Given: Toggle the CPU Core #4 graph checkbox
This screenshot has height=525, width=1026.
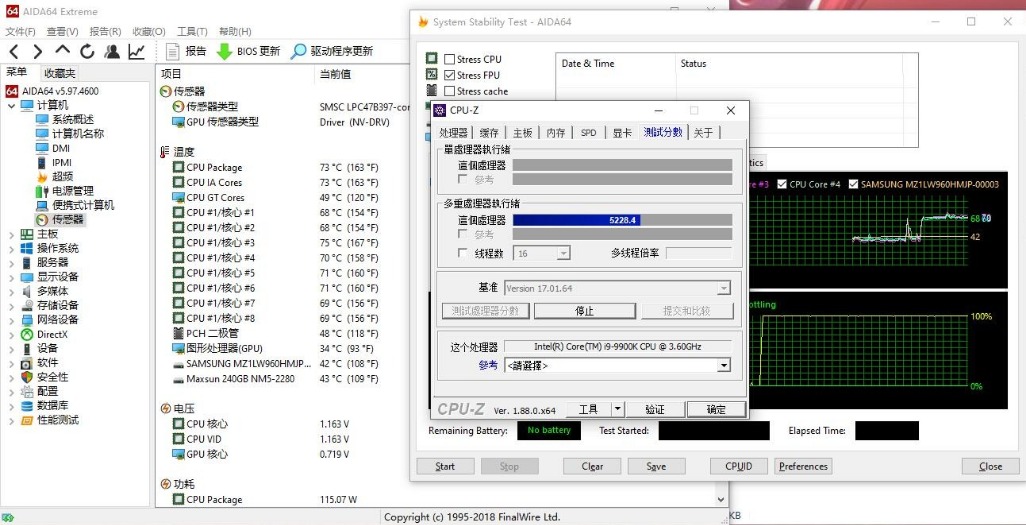Looking at the screenshot, I should 782,184.
